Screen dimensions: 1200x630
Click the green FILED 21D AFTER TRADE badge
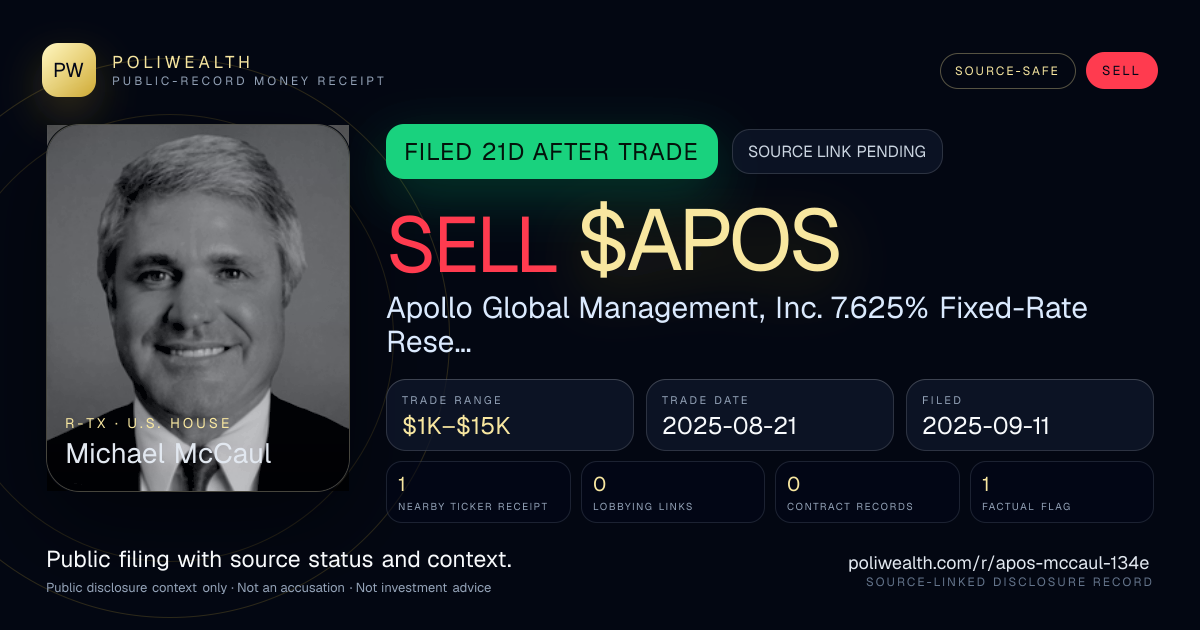click(552, 152)
